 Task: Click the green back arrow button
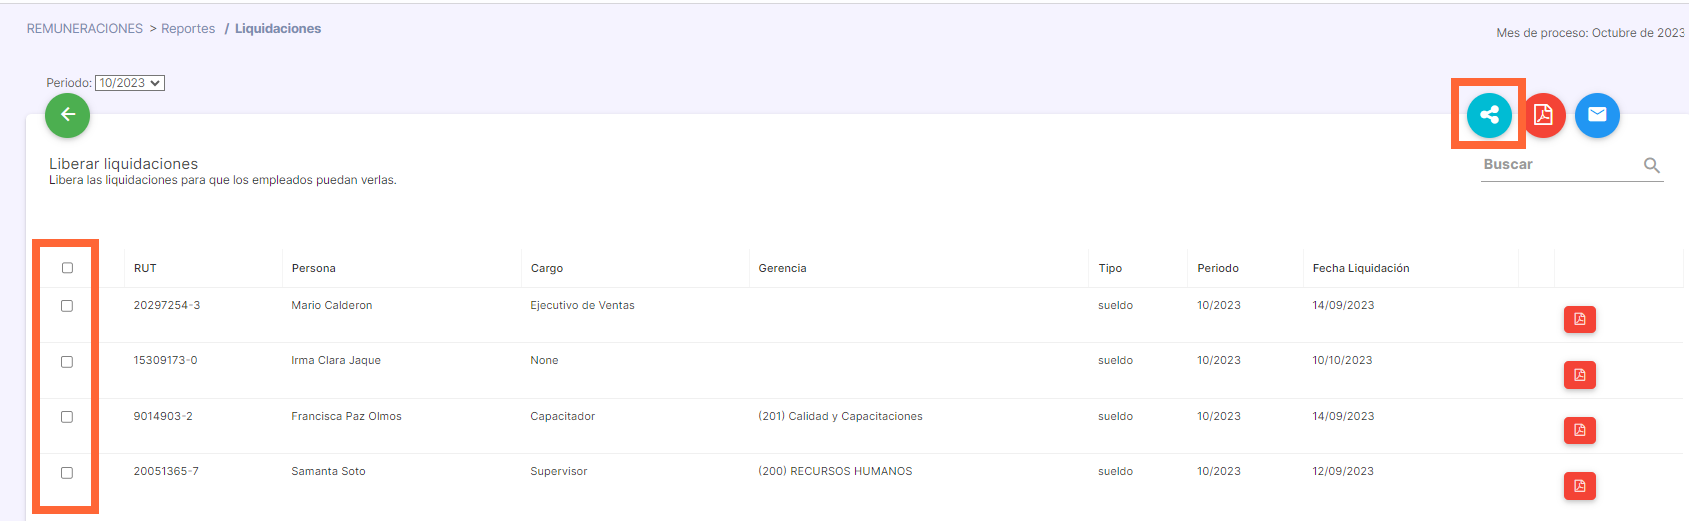point(67,115)
